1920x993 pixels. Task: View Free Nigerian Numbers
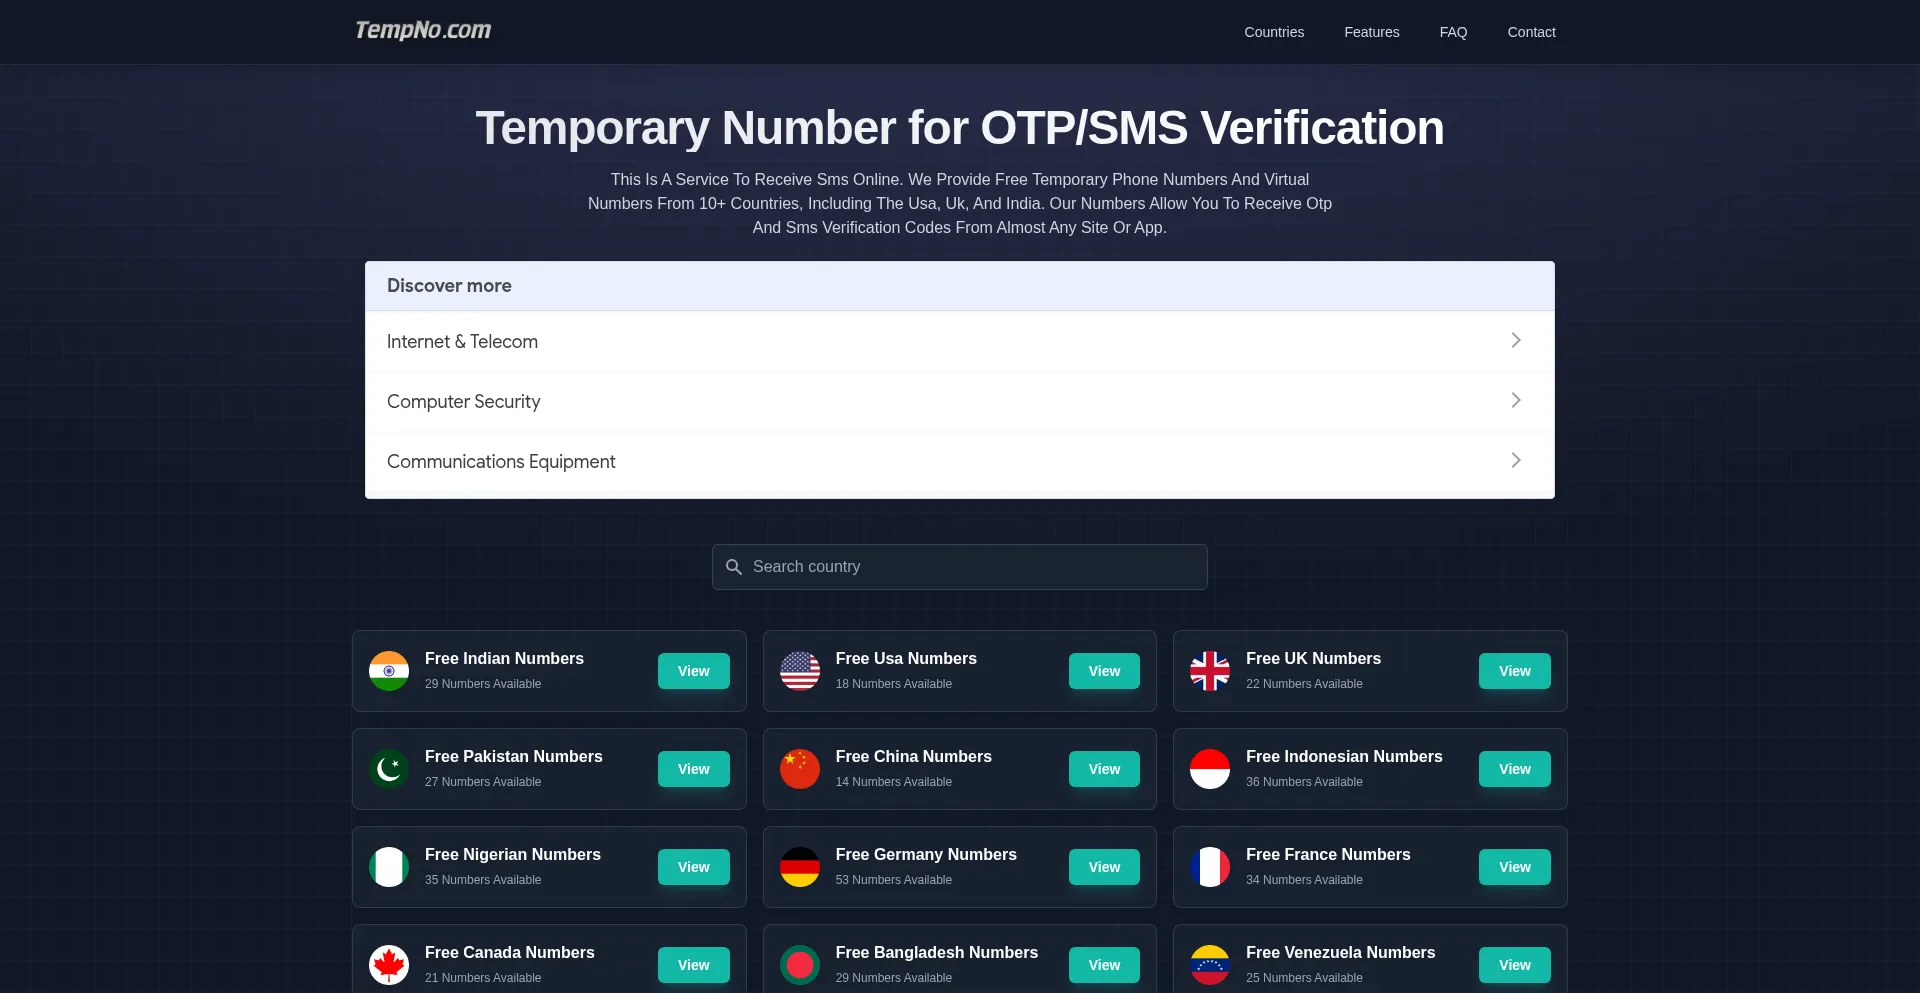(693, 867)
